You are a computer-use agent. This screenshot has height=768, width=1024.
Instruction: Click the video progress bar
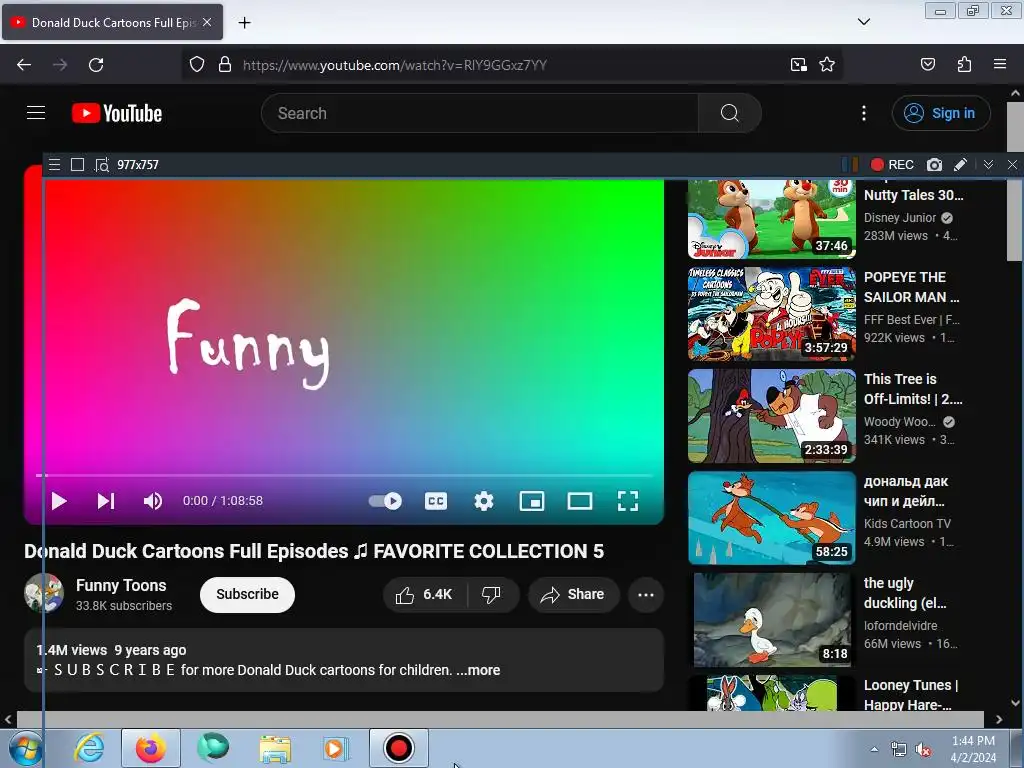[344, 475]
